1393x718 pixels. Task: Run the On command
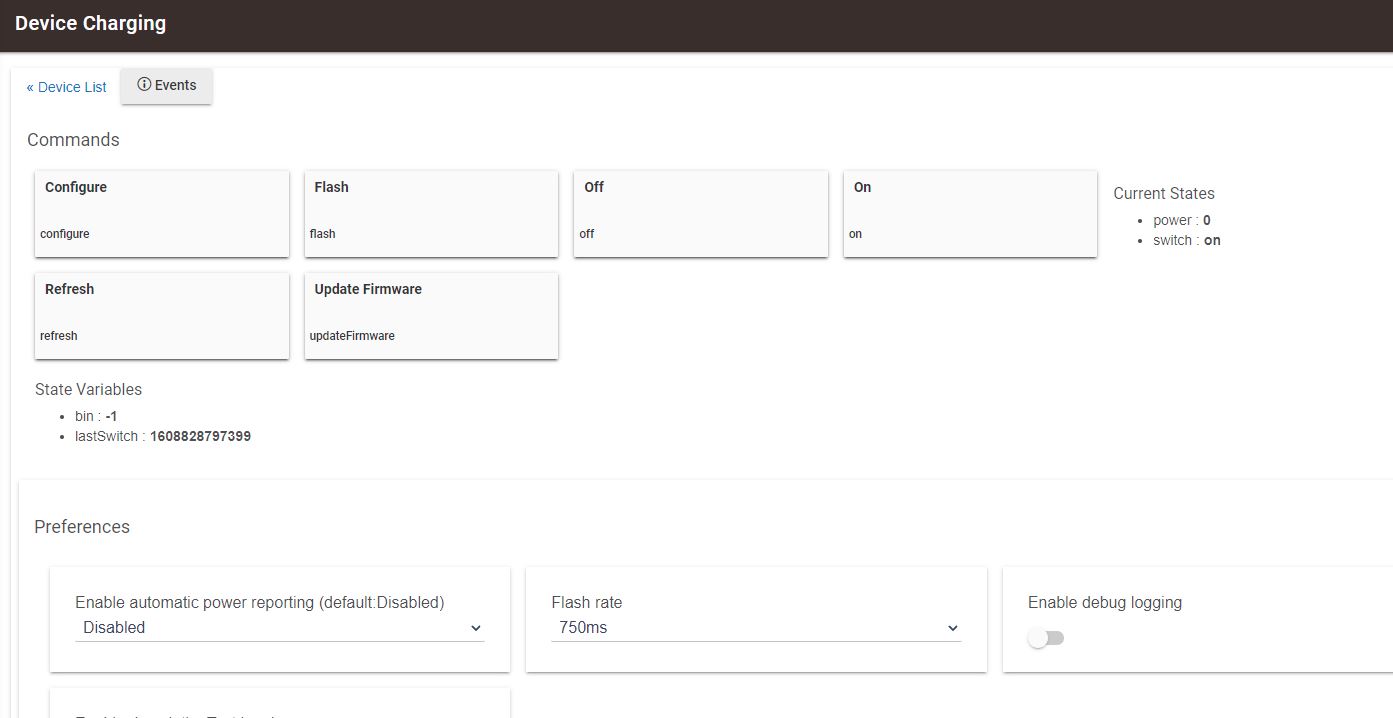970,214
